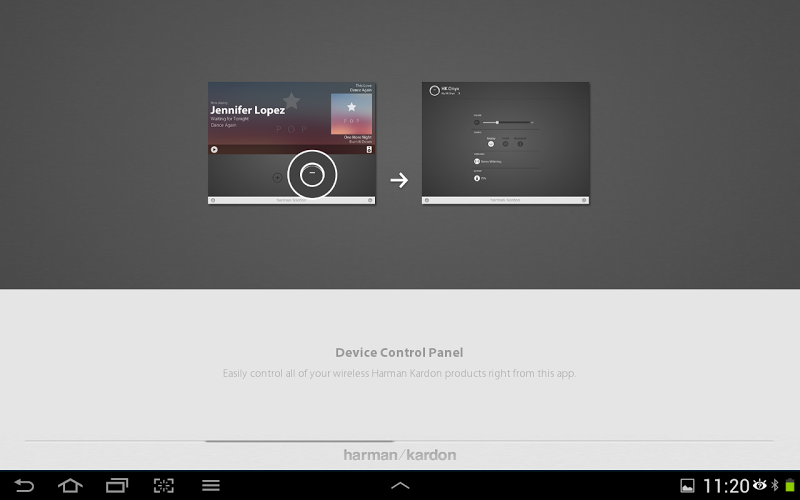The width and height of the screenshot is (800, 500).
Task: Open the recent apps switcher
Action: coord(117,485)
